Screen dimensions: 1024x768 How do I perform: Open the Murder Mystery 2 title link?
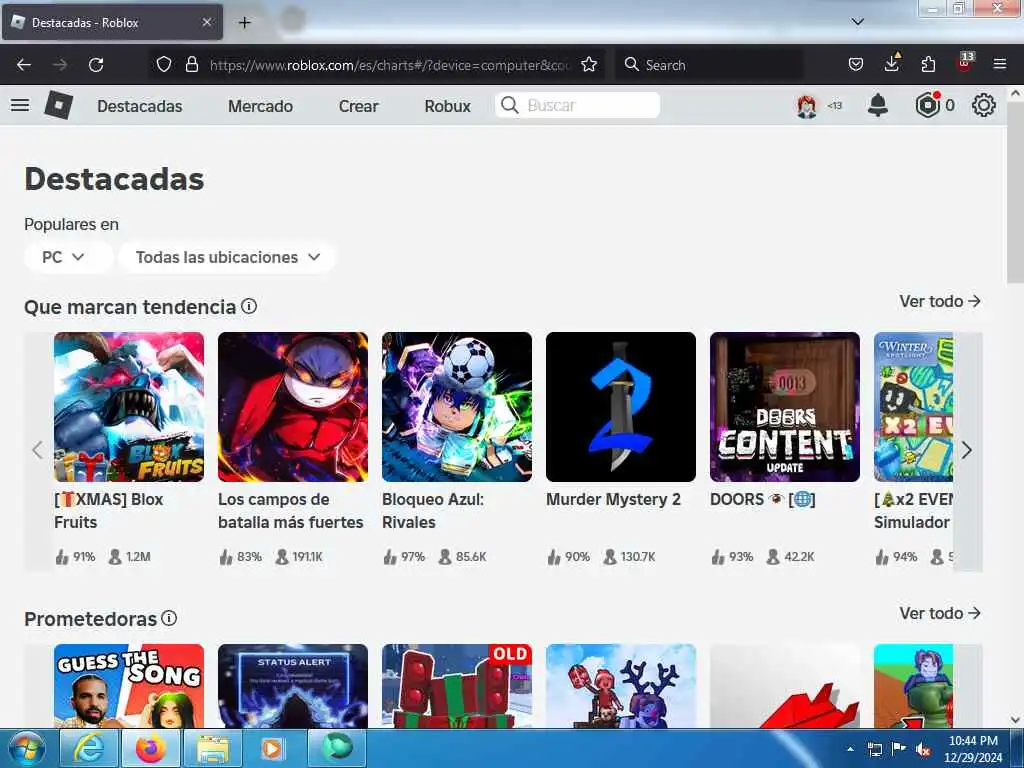(x=613, y=500)
